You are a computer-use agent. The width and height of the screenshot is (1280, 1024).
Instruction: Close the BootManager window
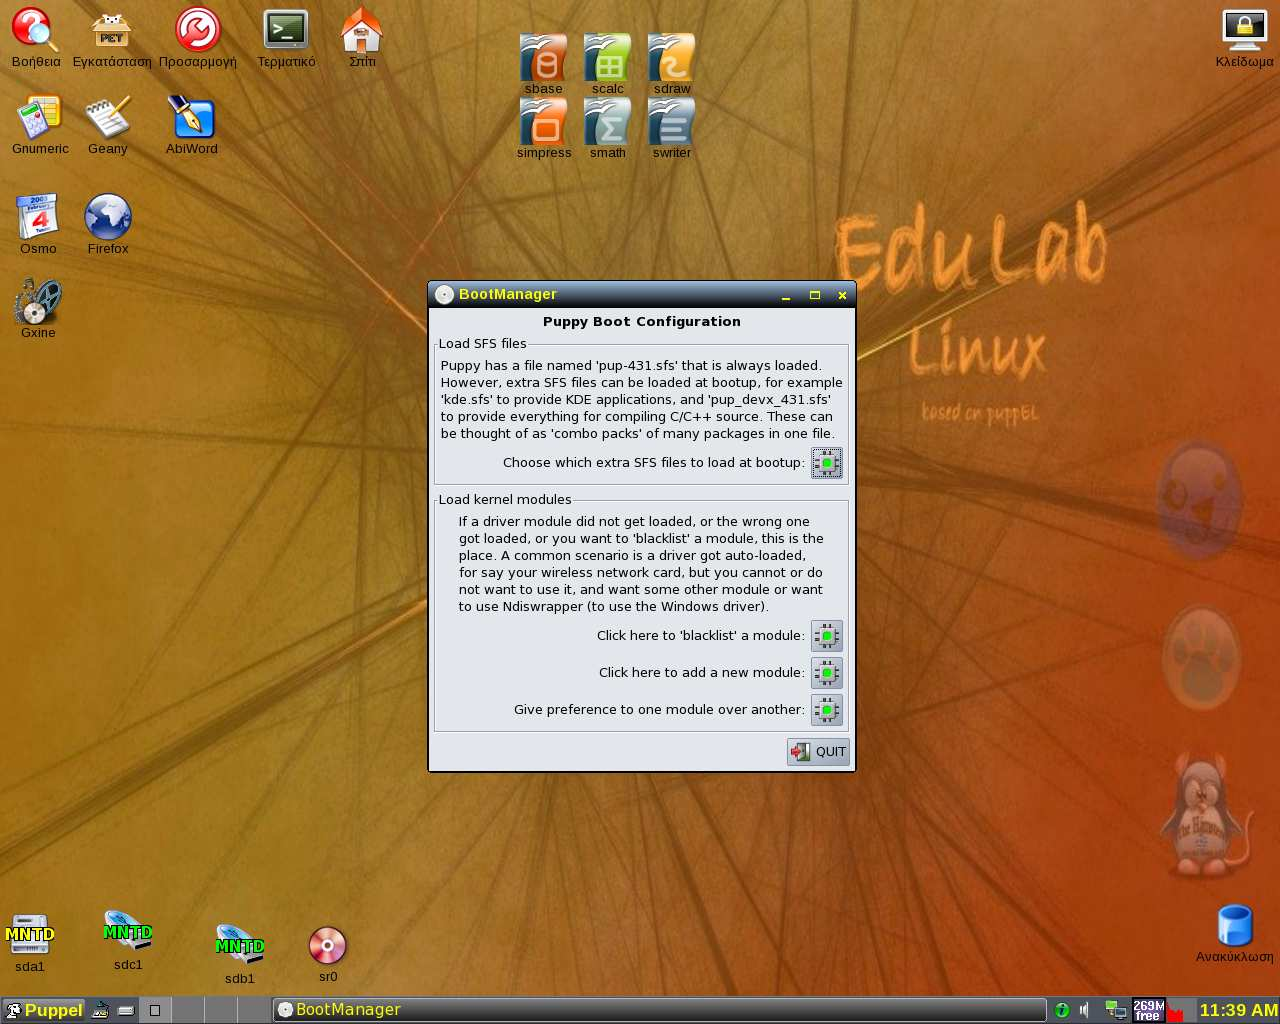click(x=842, y=295)
